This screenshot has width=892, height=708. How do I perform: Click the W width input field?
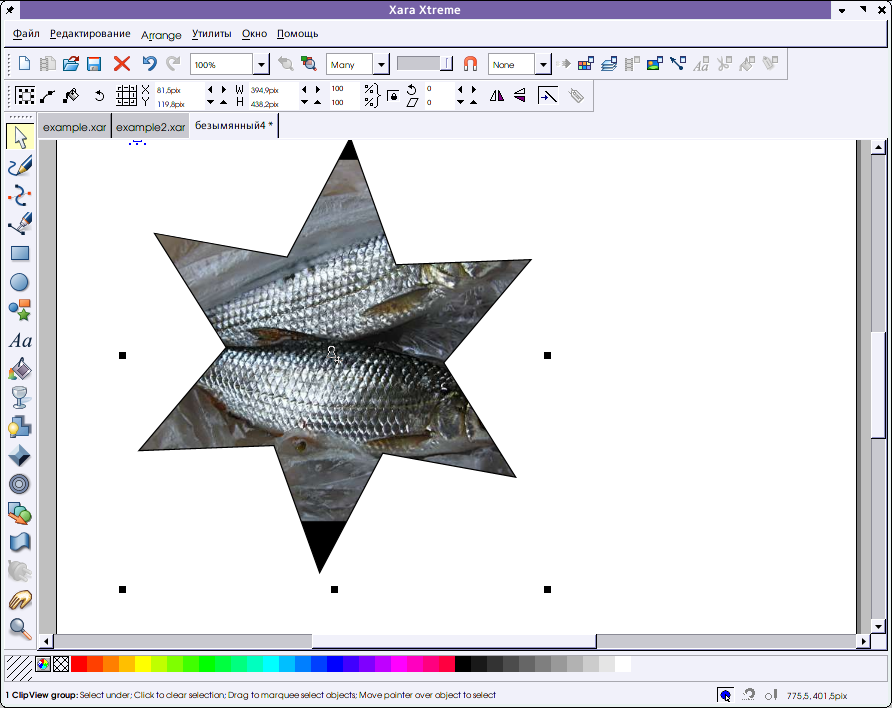[268, 90]
